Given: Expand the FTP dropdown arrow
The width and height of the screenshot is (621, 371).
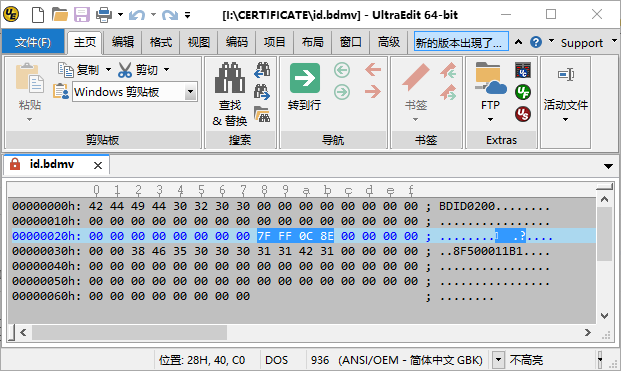Looking at the screenshot, I should (x=490, y=119).
